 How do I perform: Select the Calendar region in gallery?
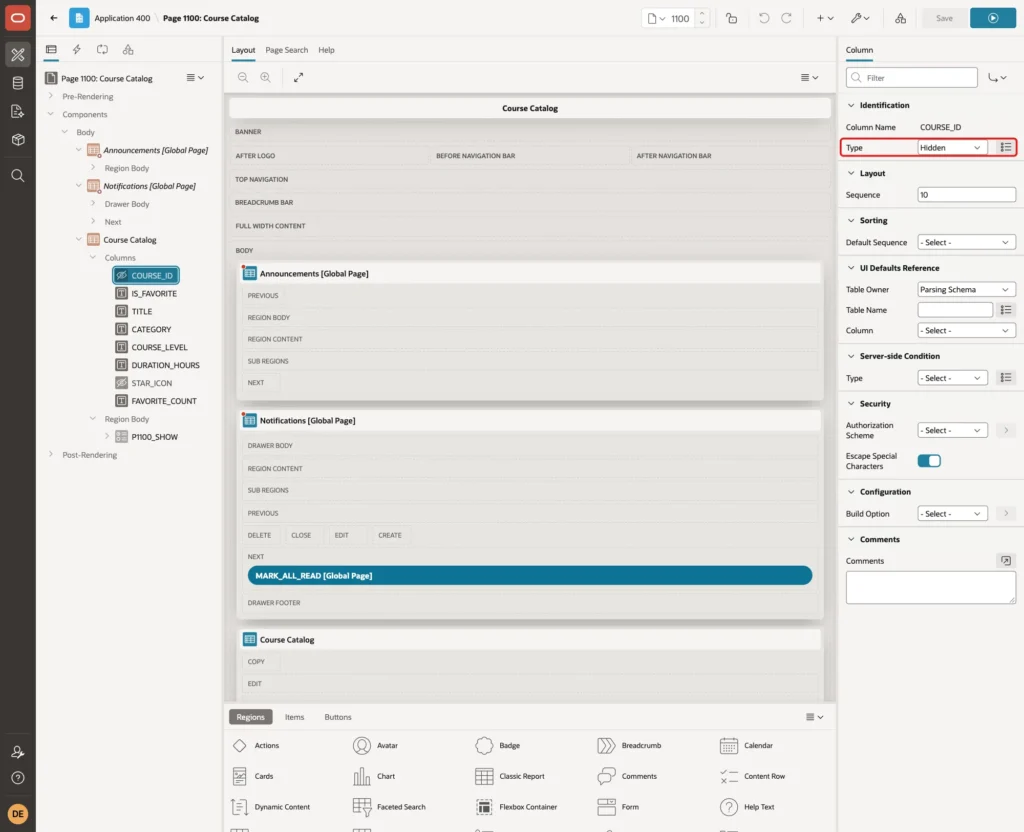click(746, 745)
